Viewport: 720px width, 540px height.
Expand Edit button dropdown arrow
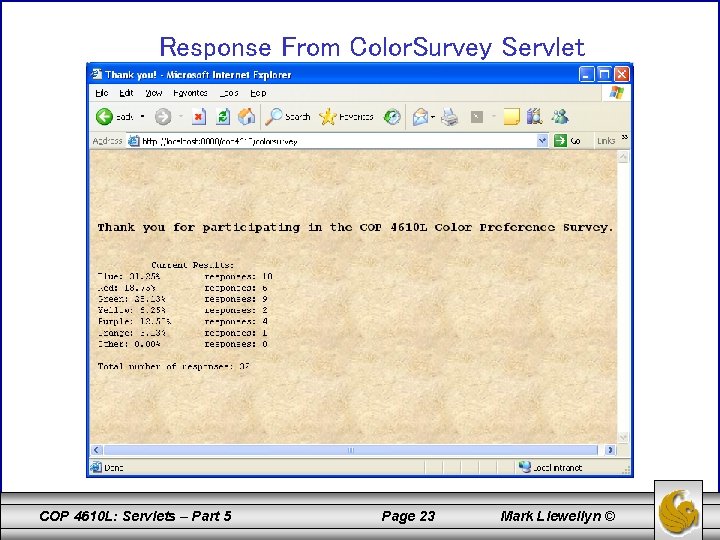tap(494, 117)
